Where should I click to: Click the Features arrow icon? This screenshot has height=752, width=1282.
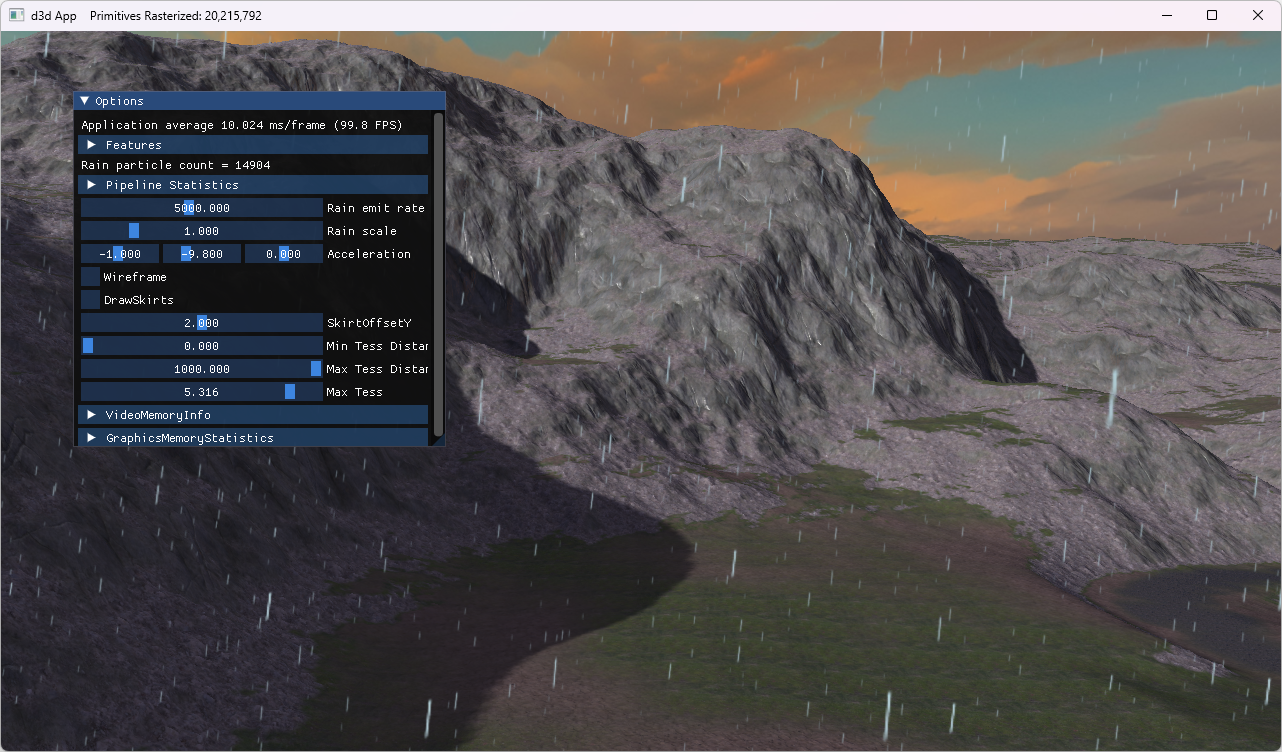point(92,145)
